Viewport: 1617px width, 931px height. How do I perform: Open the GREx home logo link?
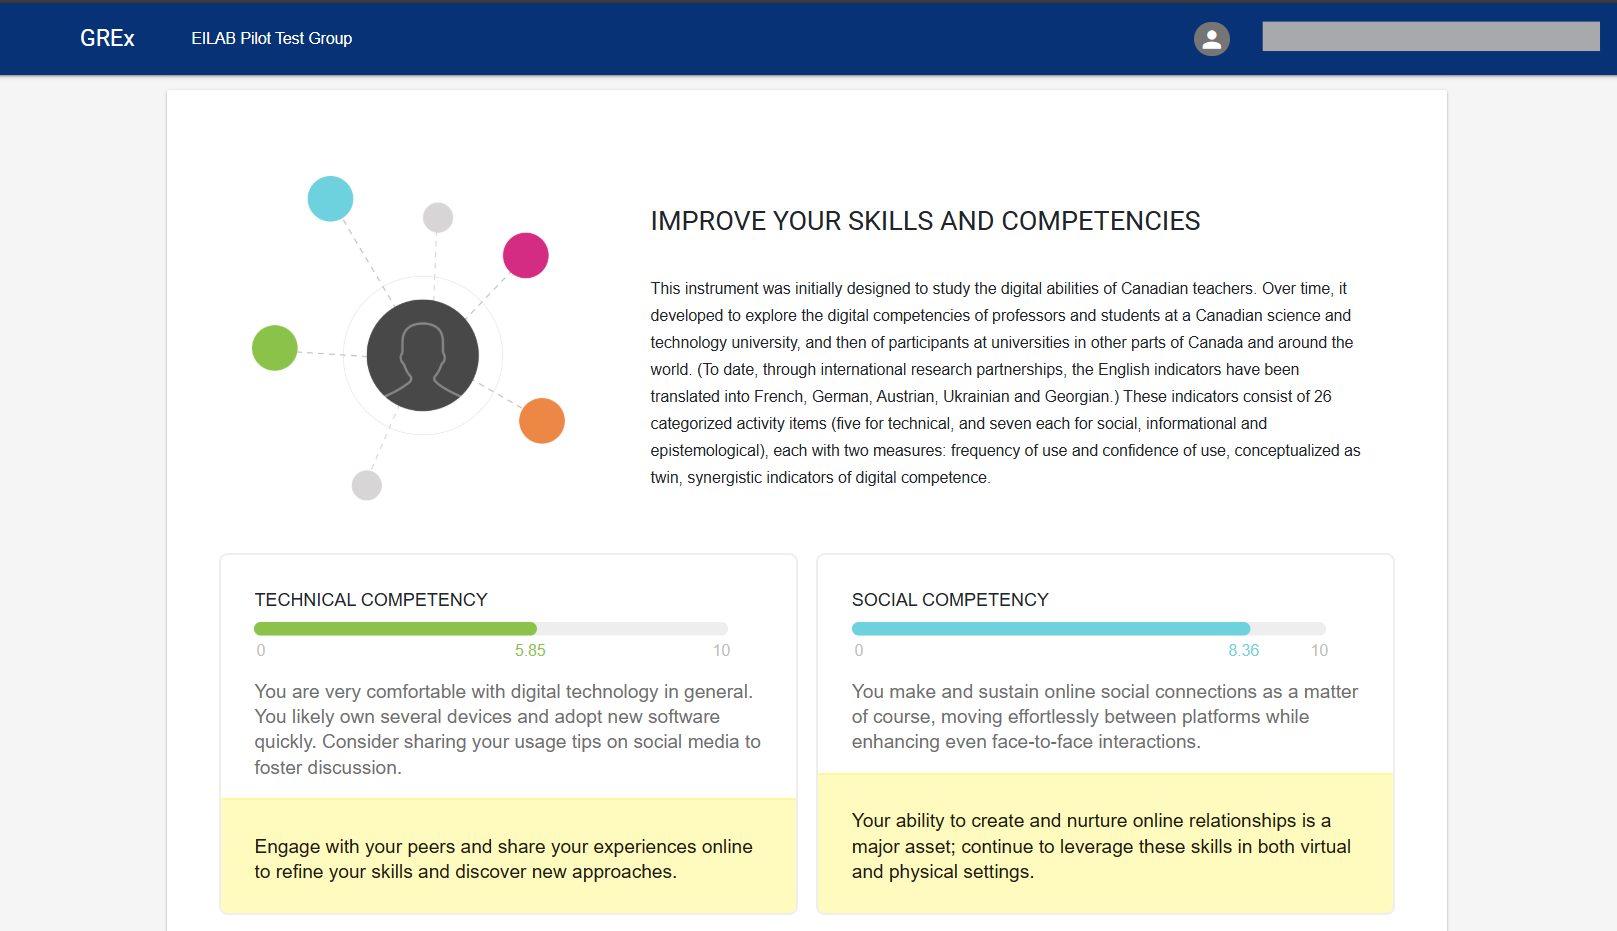107,38
